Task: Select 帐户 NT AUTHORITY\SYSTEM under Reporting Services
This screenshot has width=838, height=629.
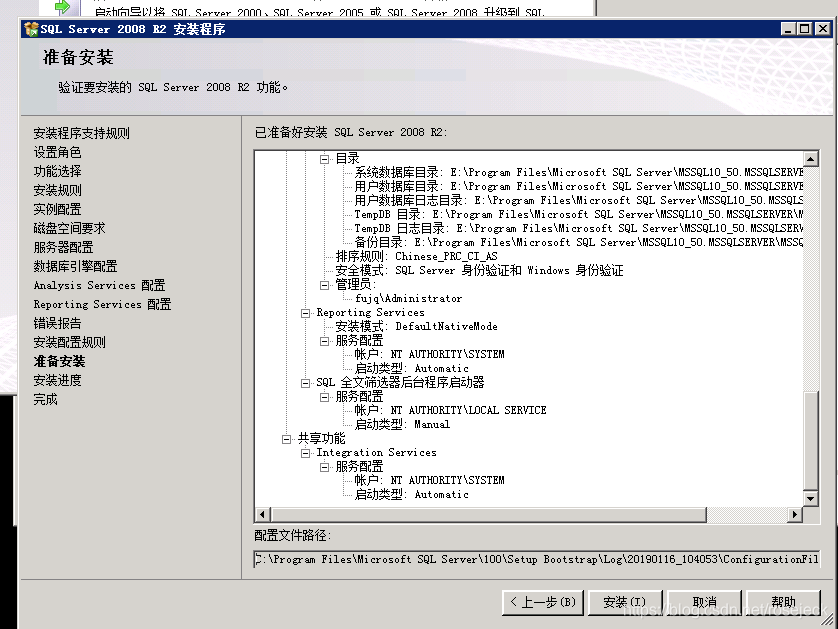Action: (430, 354)
